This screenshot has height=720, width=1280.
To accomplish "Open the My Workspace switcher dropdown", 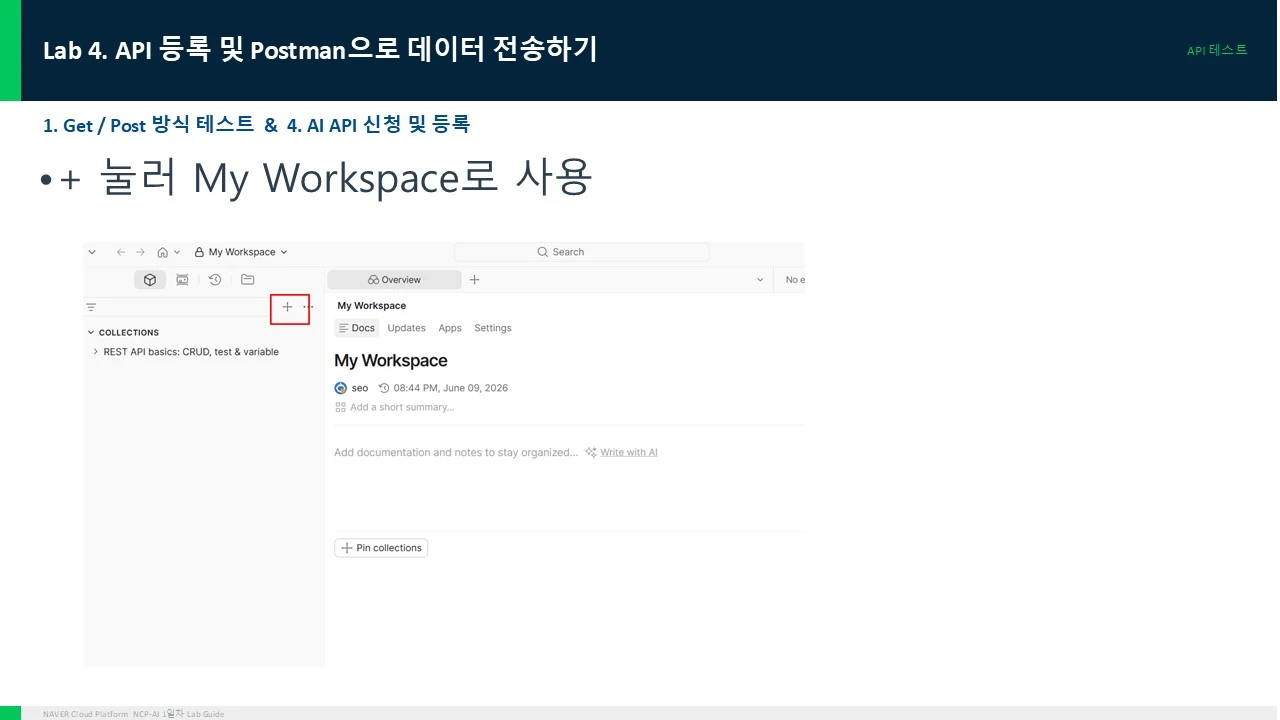I will click(241, 252).
